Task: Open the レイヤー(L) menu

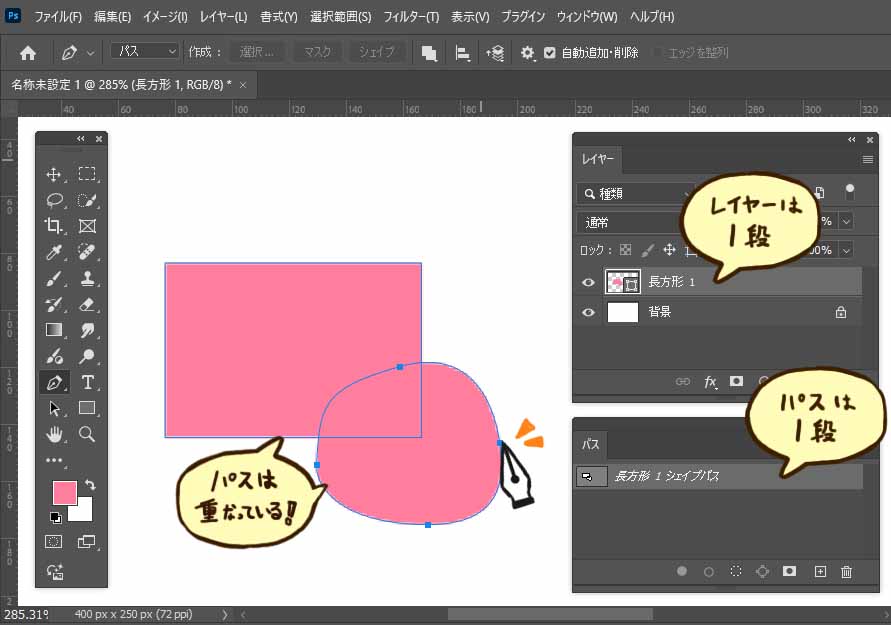Action: click(x=223, y=17)
